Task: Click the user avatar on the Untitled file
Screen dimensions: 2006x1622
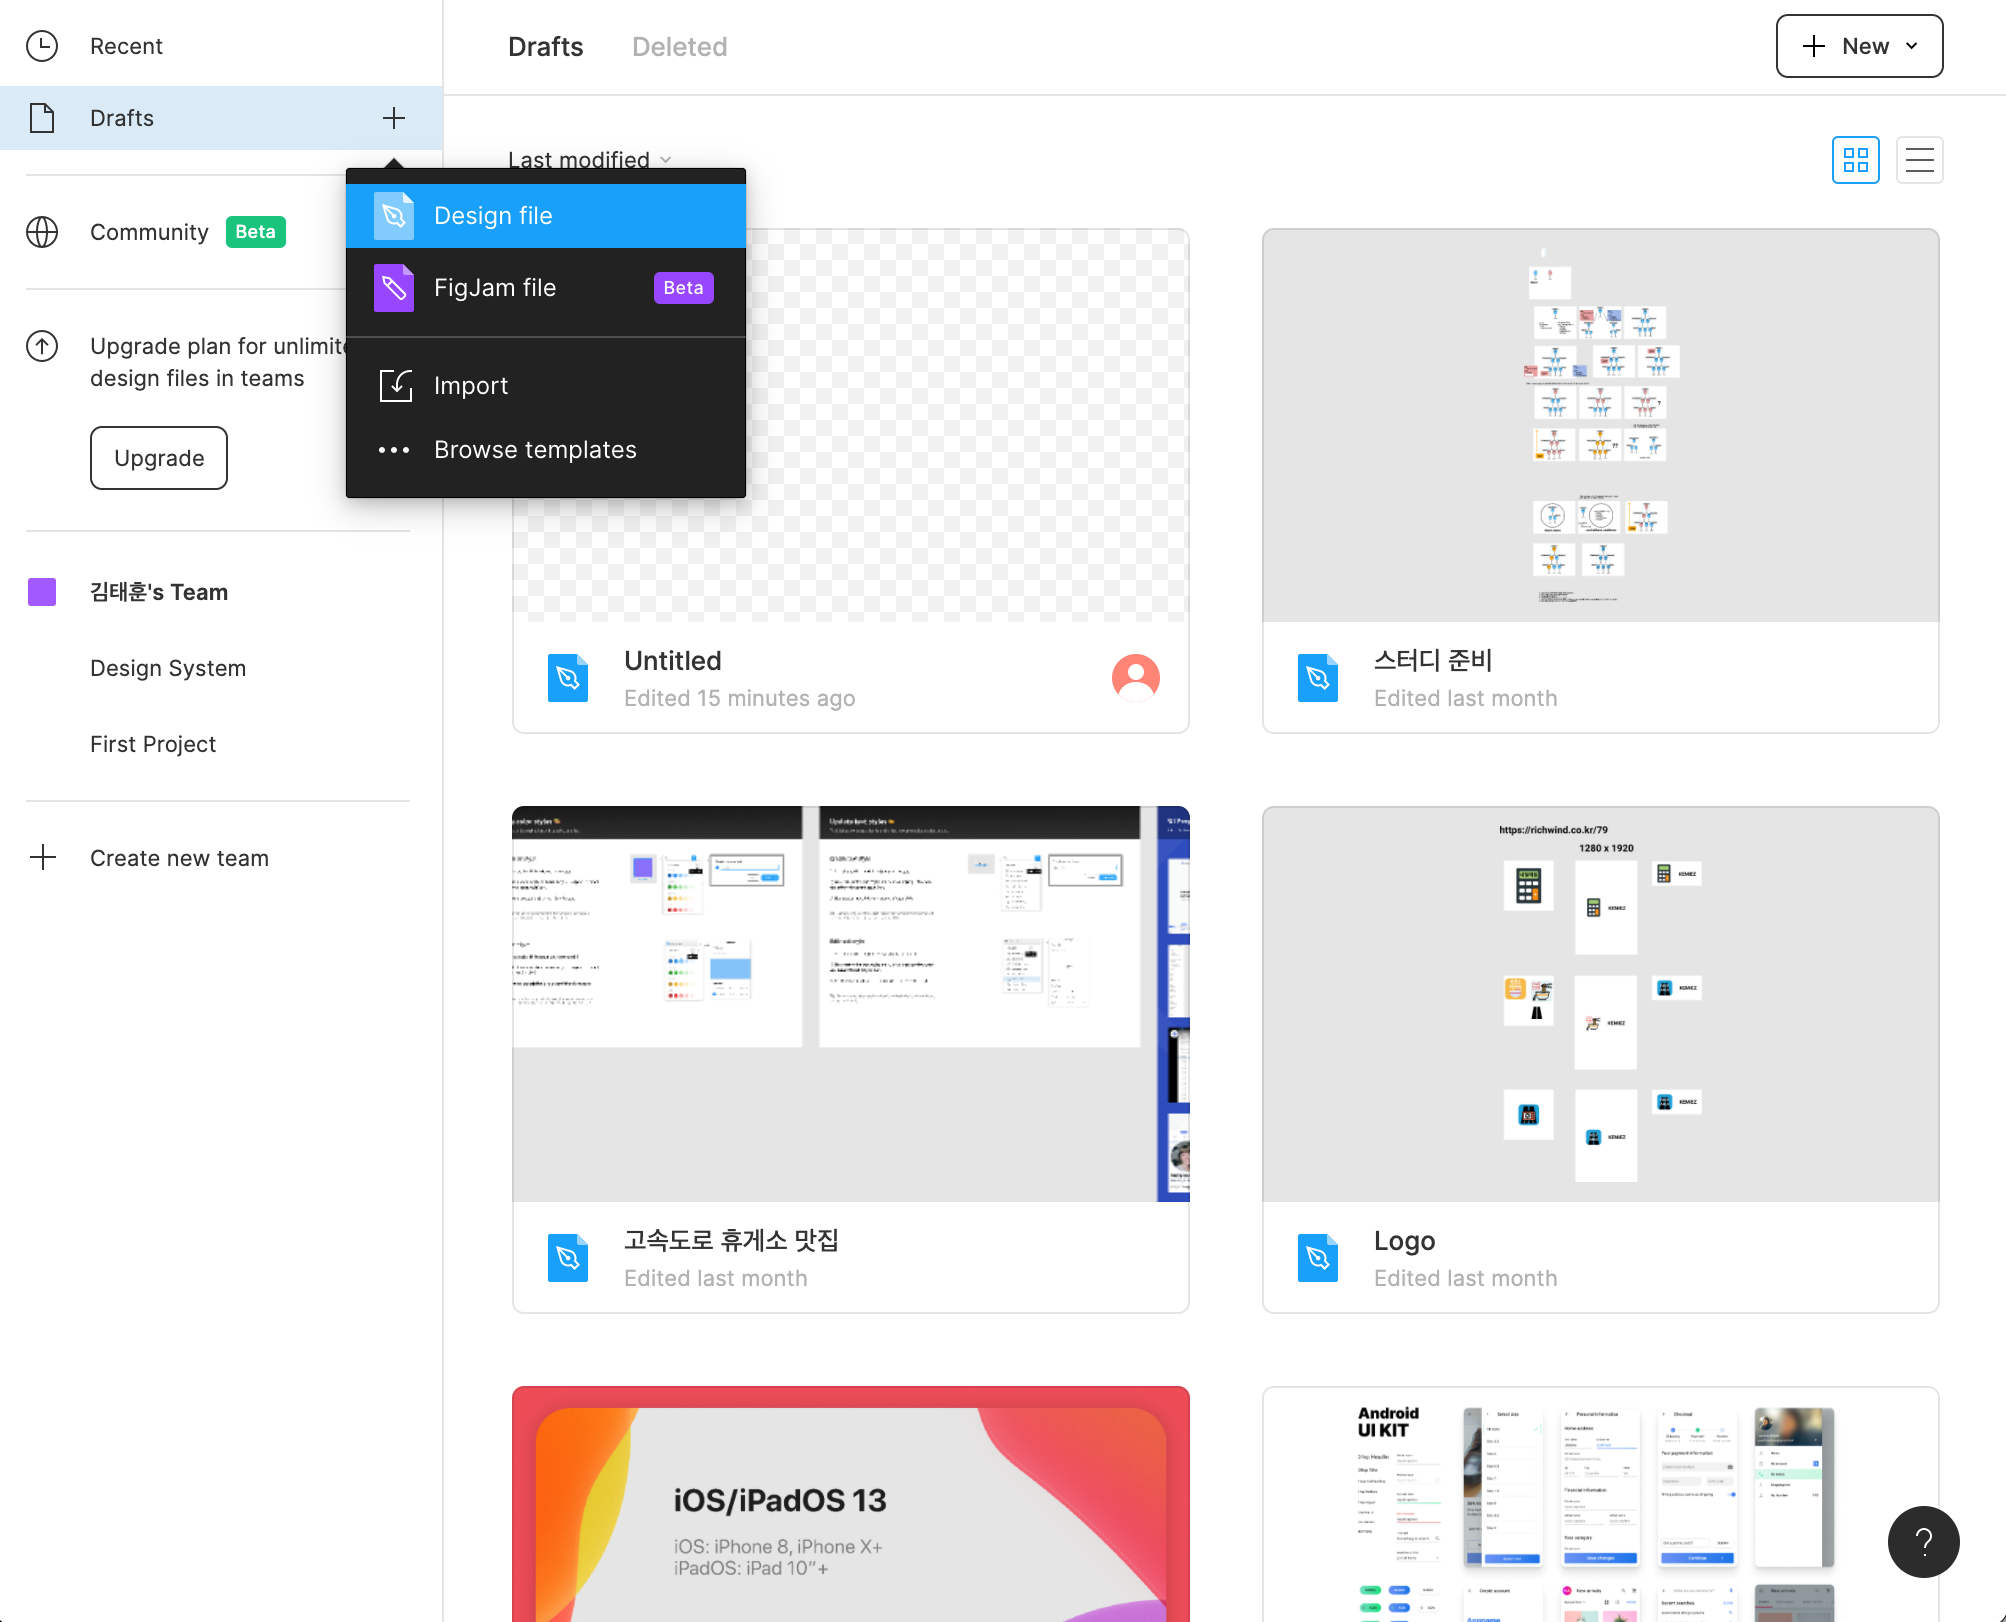Action: 1135,678
